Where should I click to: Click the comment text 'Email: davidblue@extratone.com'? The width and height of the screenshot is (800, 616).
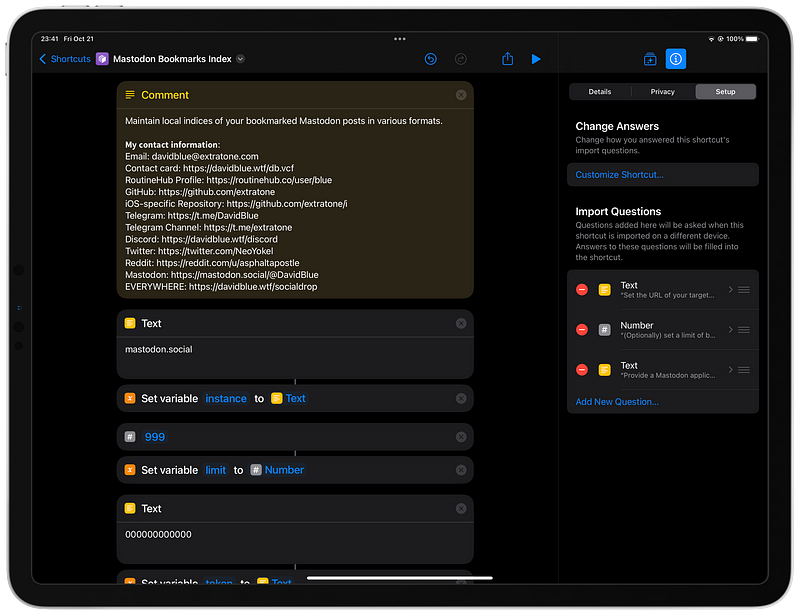tap(192, 157)
